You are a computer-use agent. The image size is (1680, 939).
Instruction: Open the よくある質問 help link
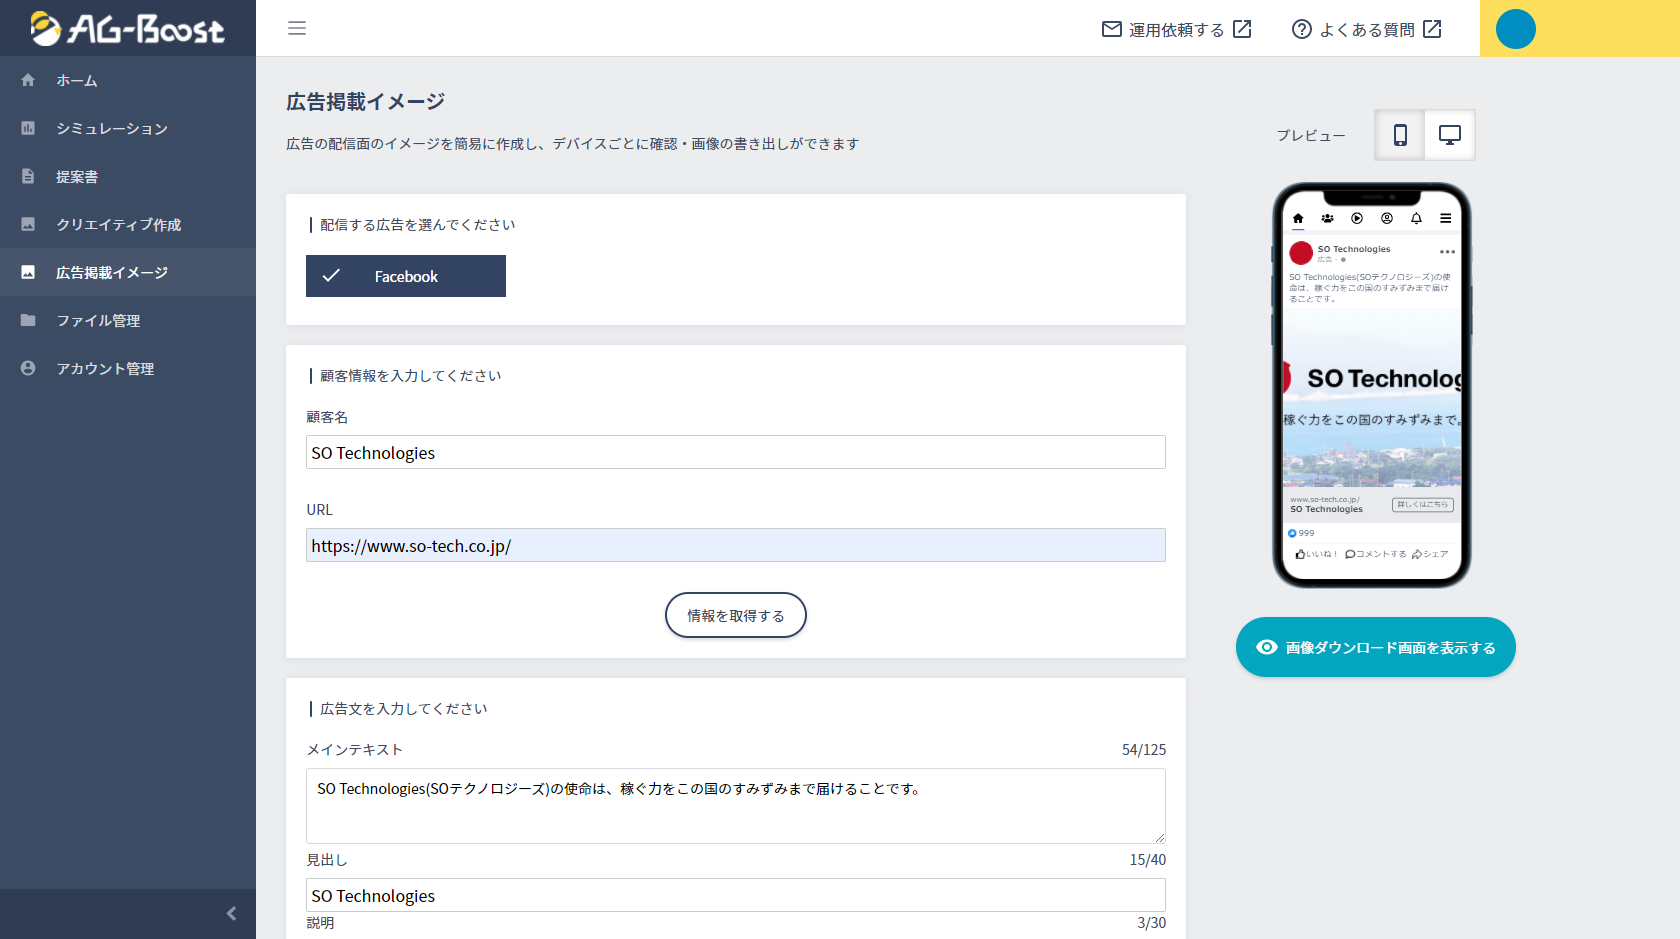1366,29
